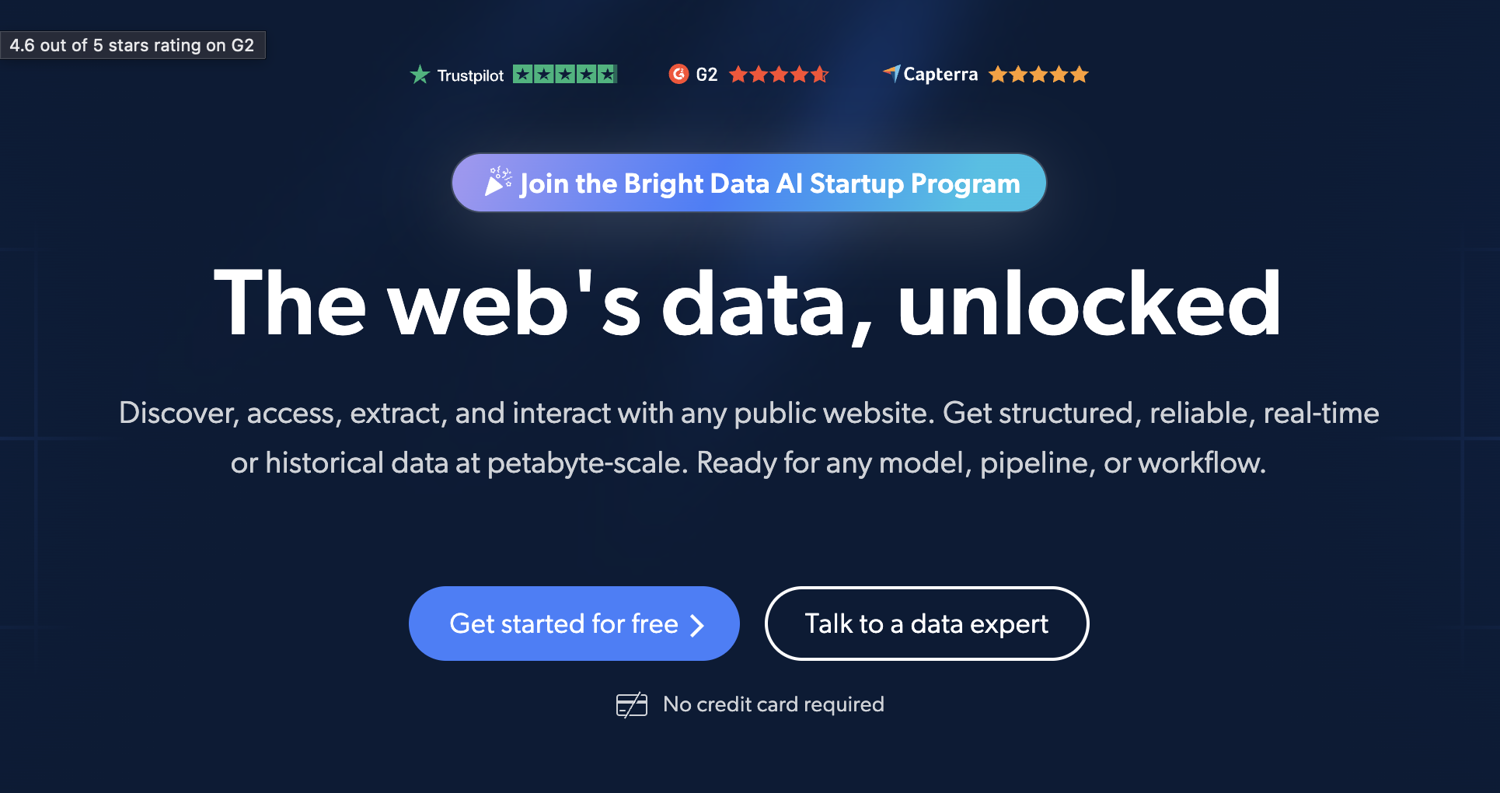Image resolution: width=1500 pixels, height=793 pixels.
Task: Click the Trustpilot brand name text
Action: click(470, 73)
